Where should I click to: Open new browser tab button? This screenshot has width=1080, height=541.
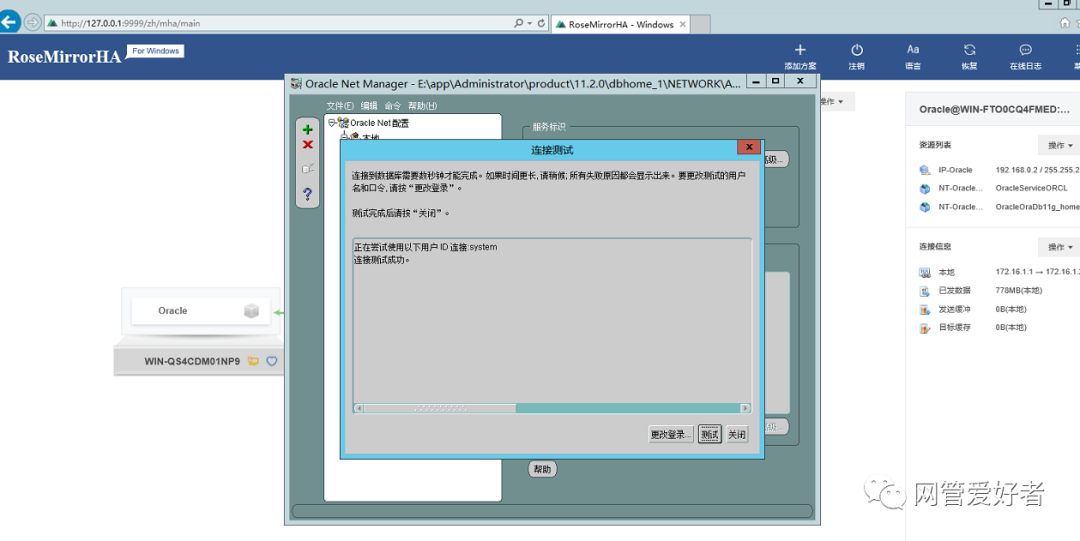tap(700, 24)
